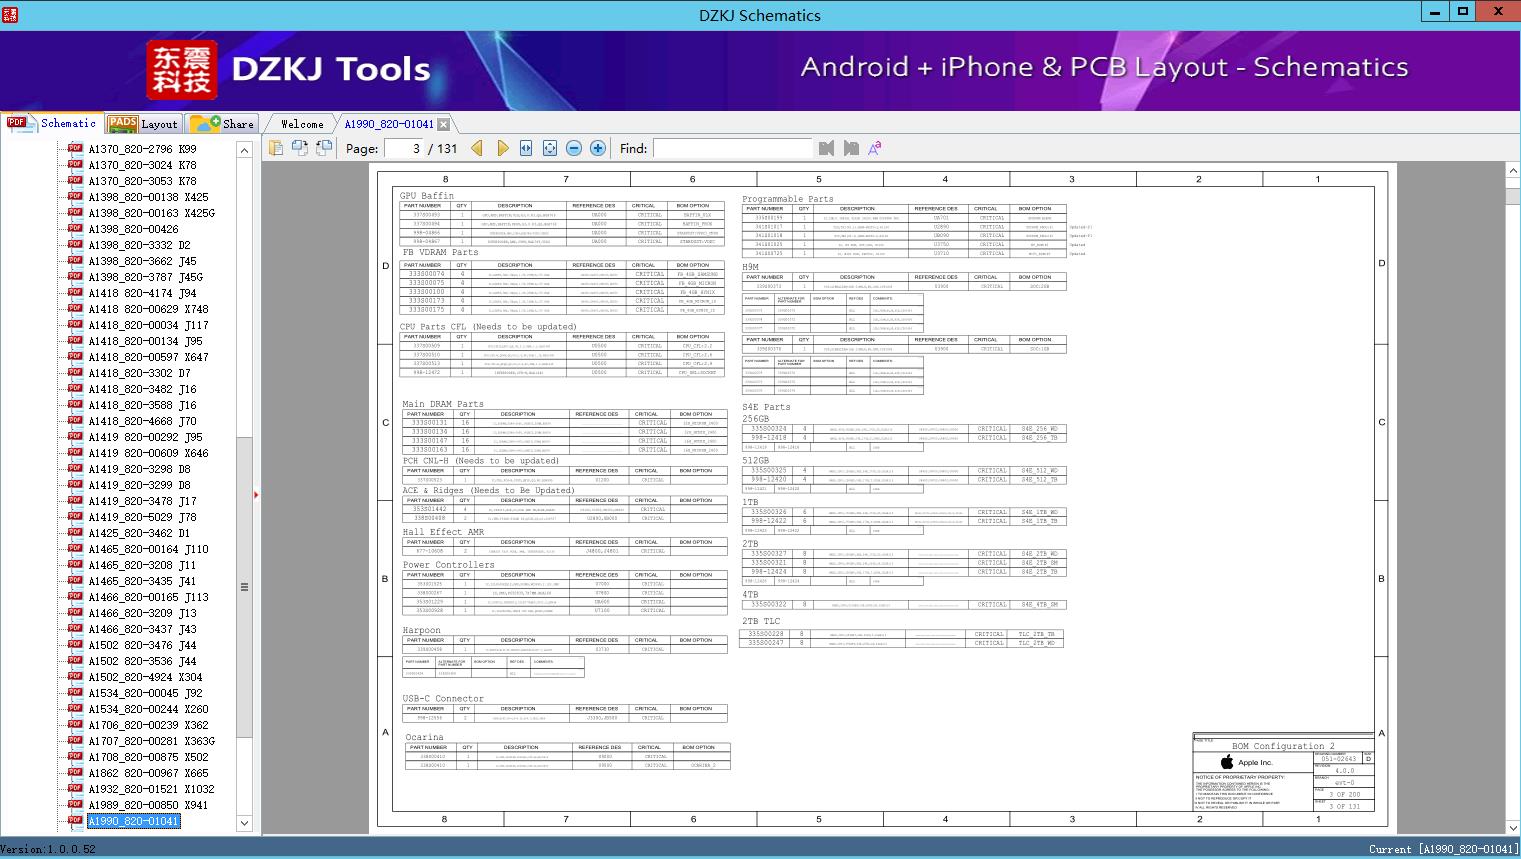Open A1707_820-00281 X363G schematic
1521x859 pixels.
point(151,741)
